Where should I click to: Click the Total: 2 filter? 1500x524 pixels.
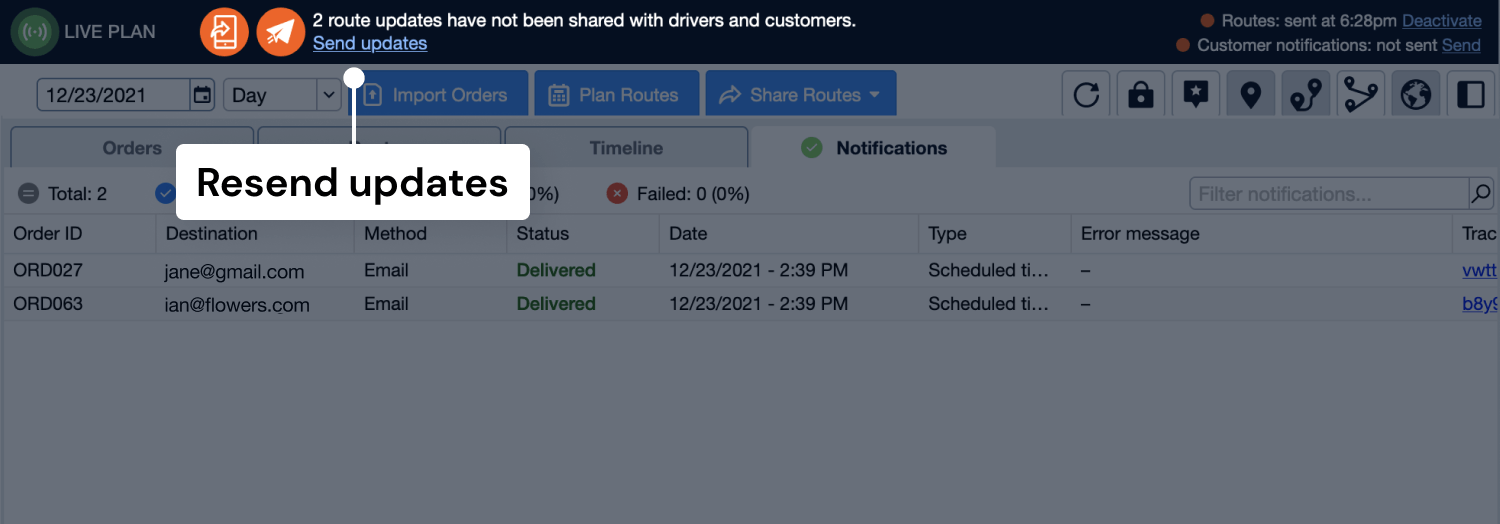63,194
